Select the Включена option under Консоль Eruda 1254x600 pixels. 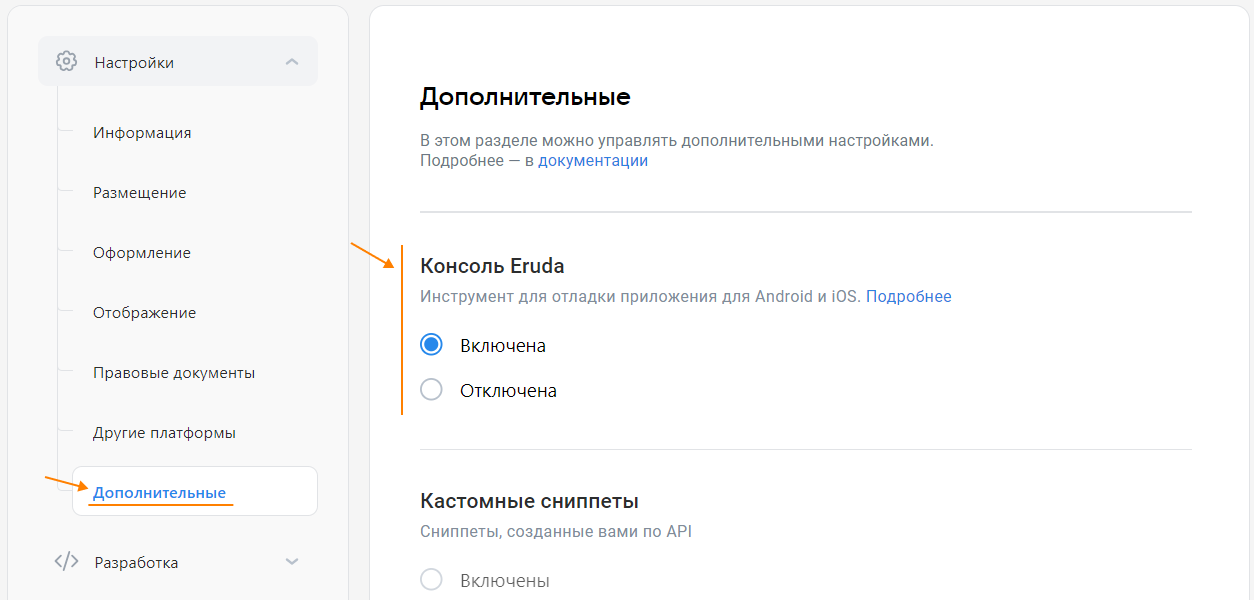pyautogui.click(x=431, y=344)
